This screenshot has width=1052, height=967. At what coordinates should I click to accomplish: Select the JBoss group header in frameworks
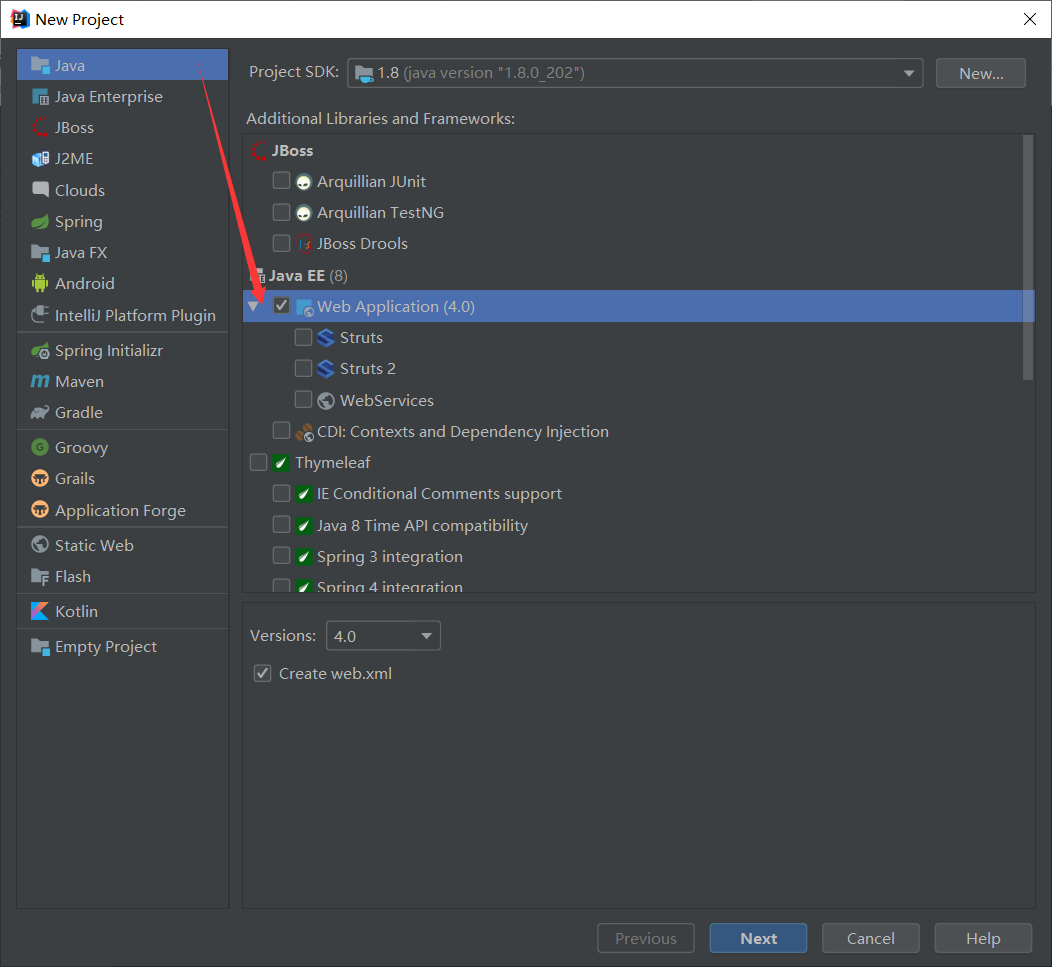coord(293,151)
